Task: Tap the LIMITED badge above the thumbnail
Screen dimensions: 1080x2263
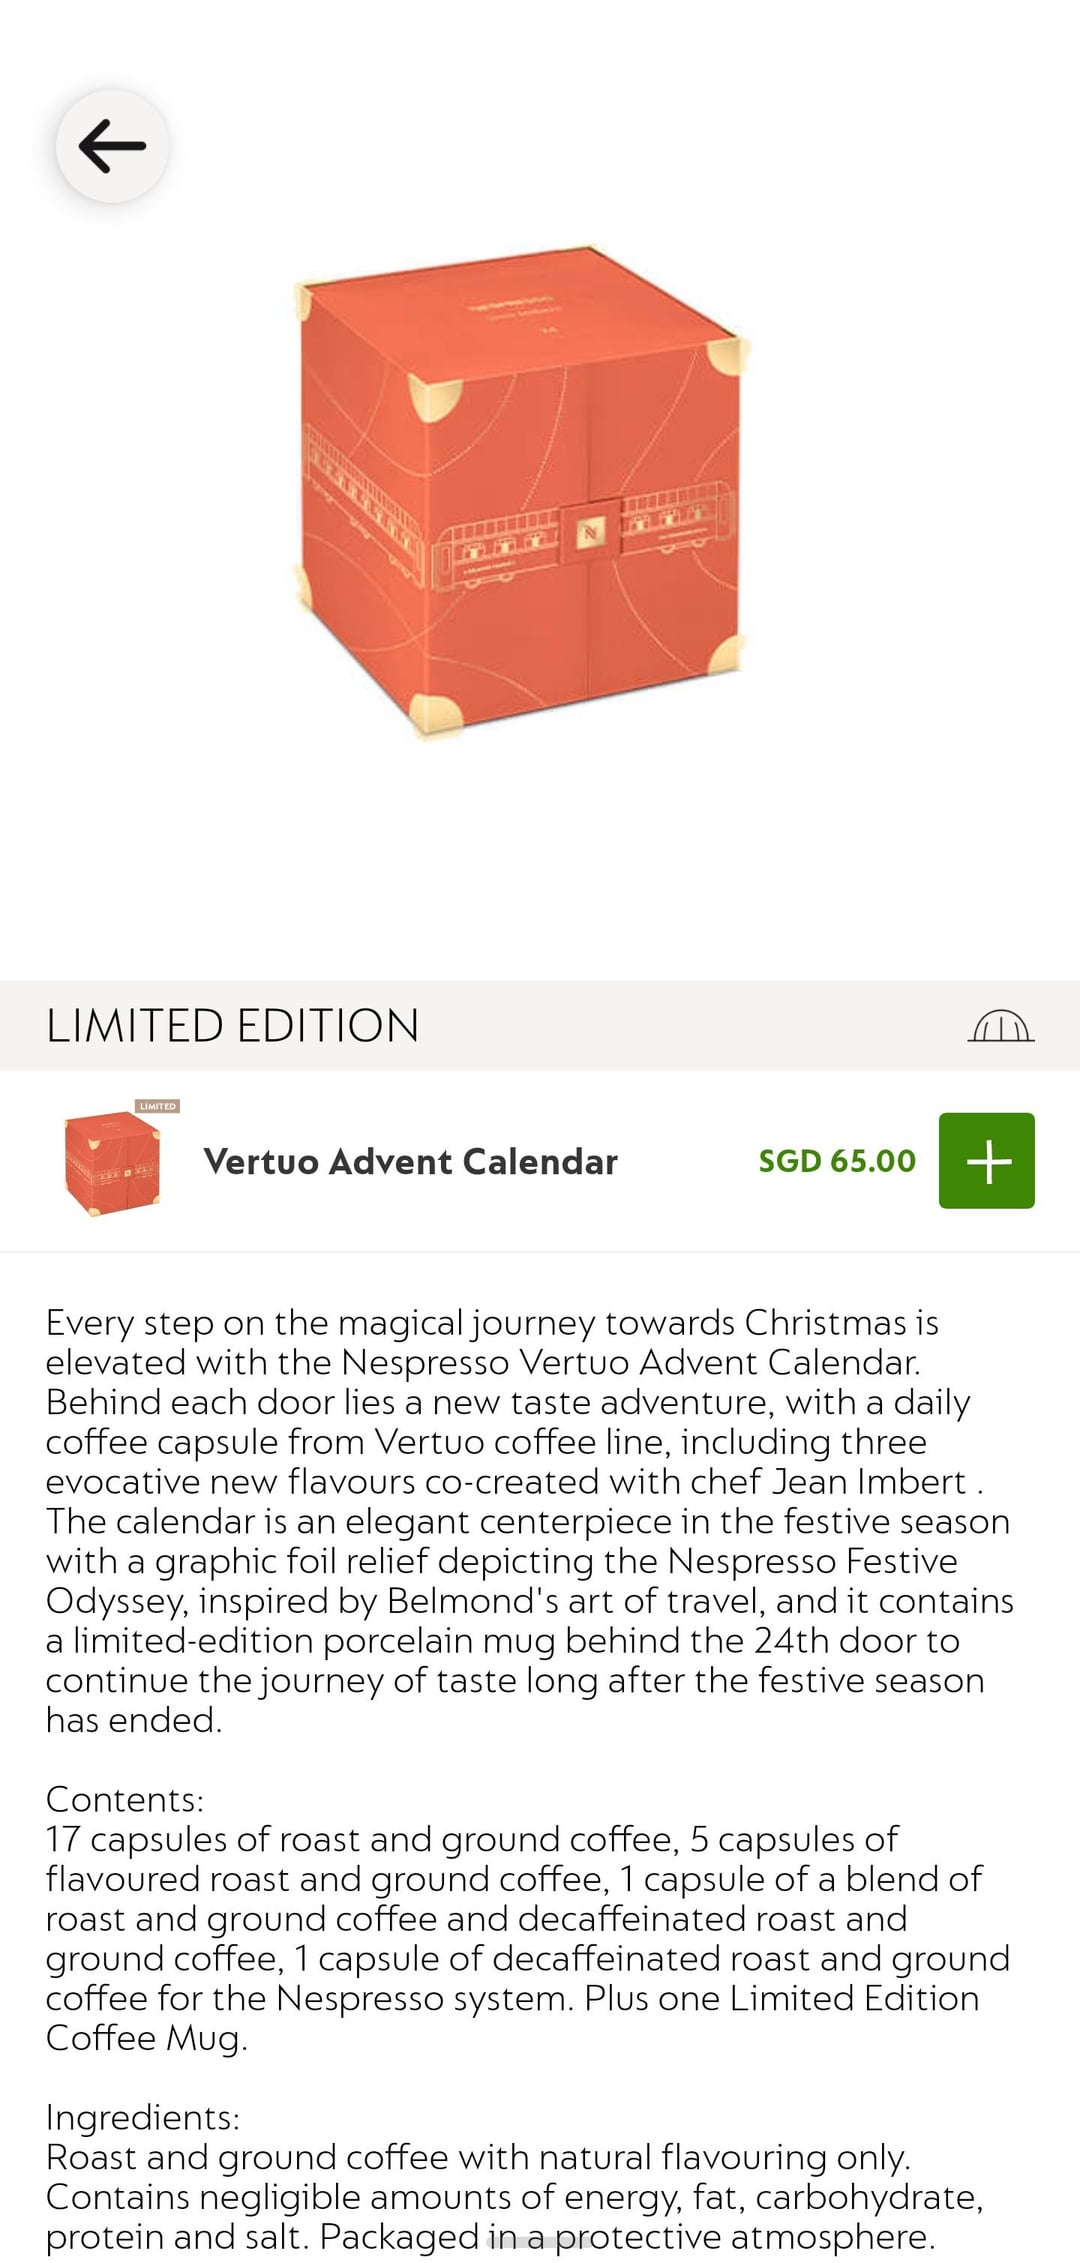Action: point(158,1106)
